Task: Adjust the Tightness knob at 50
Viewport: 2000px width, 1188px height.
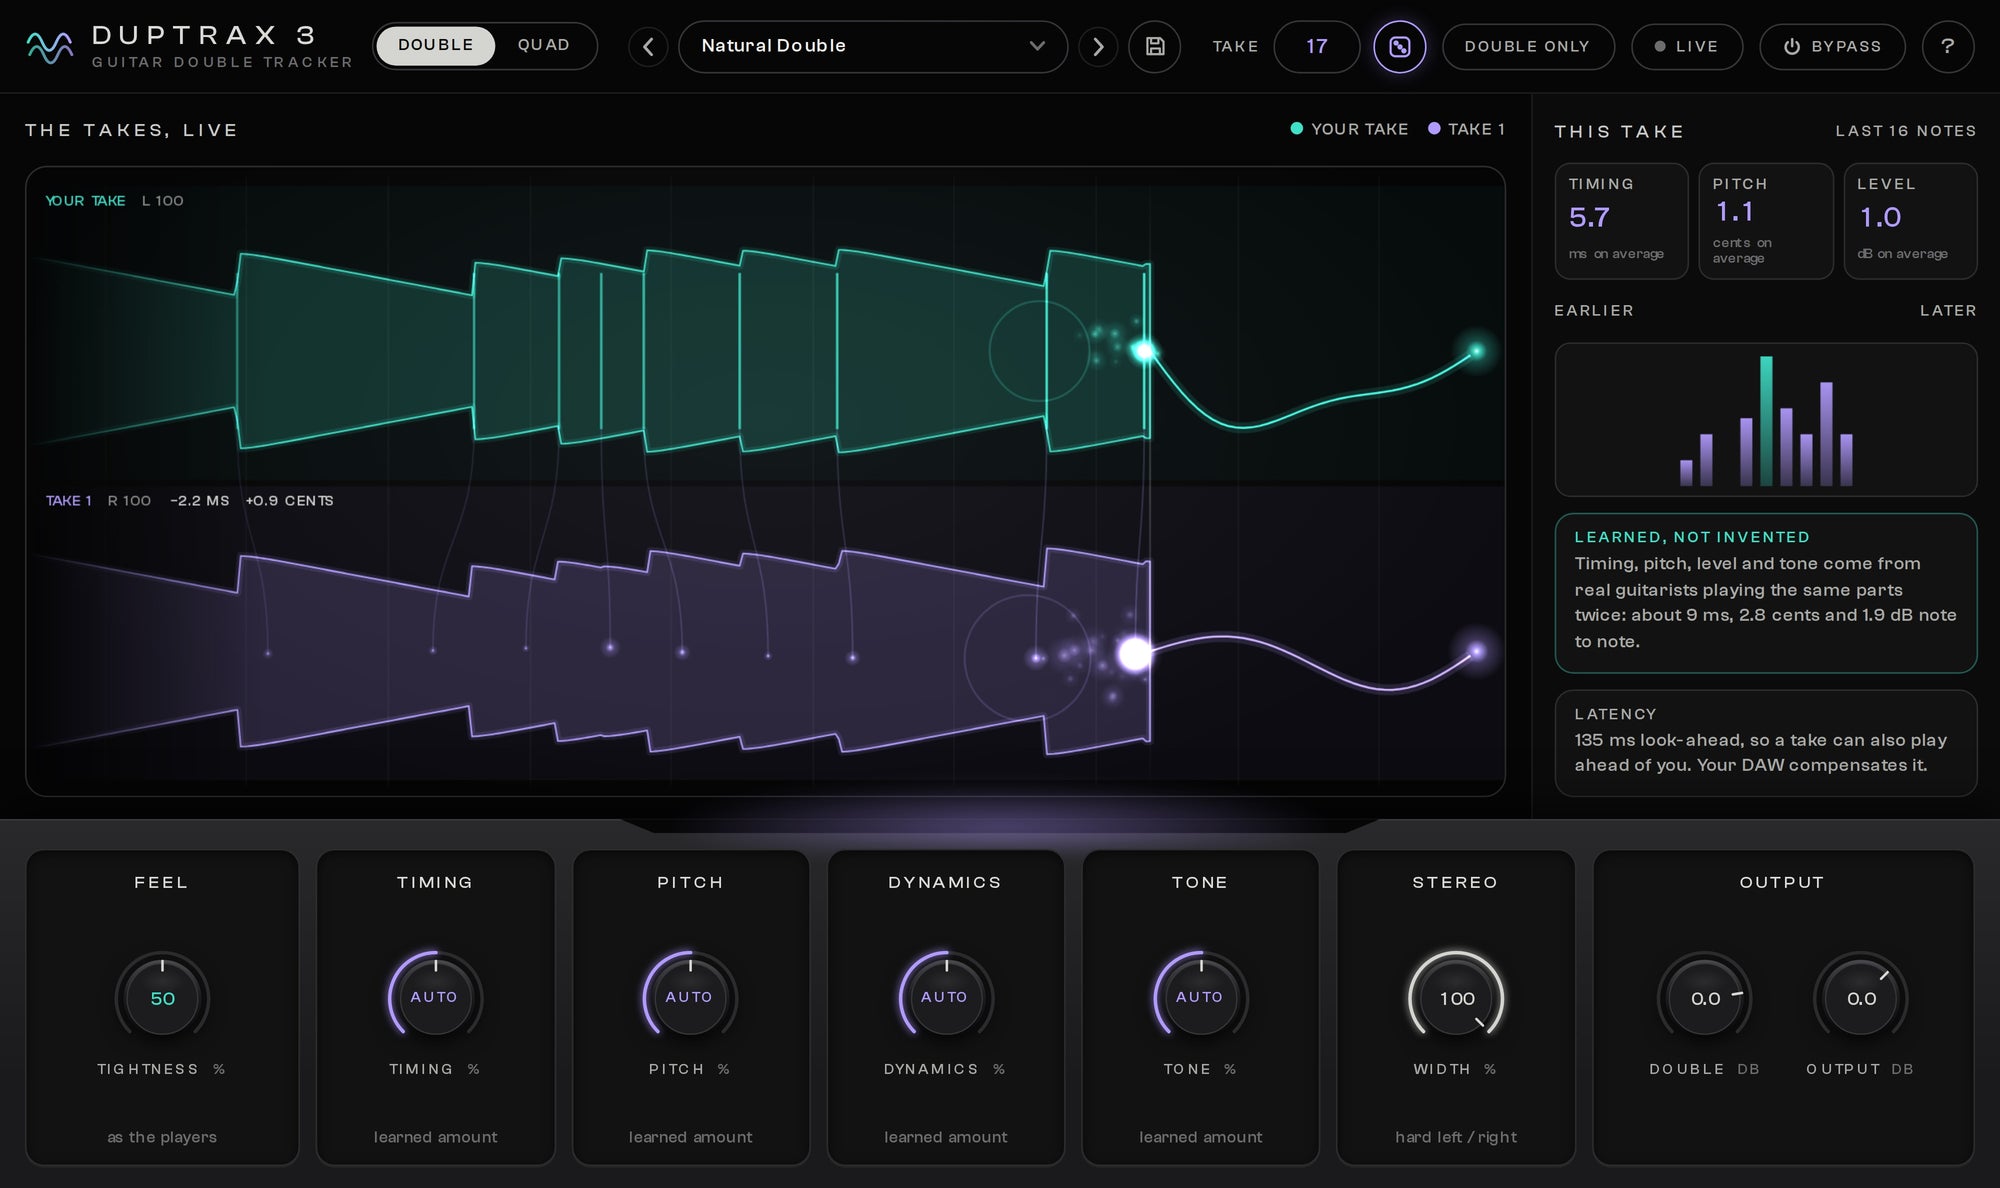Action: coord(162,998)
